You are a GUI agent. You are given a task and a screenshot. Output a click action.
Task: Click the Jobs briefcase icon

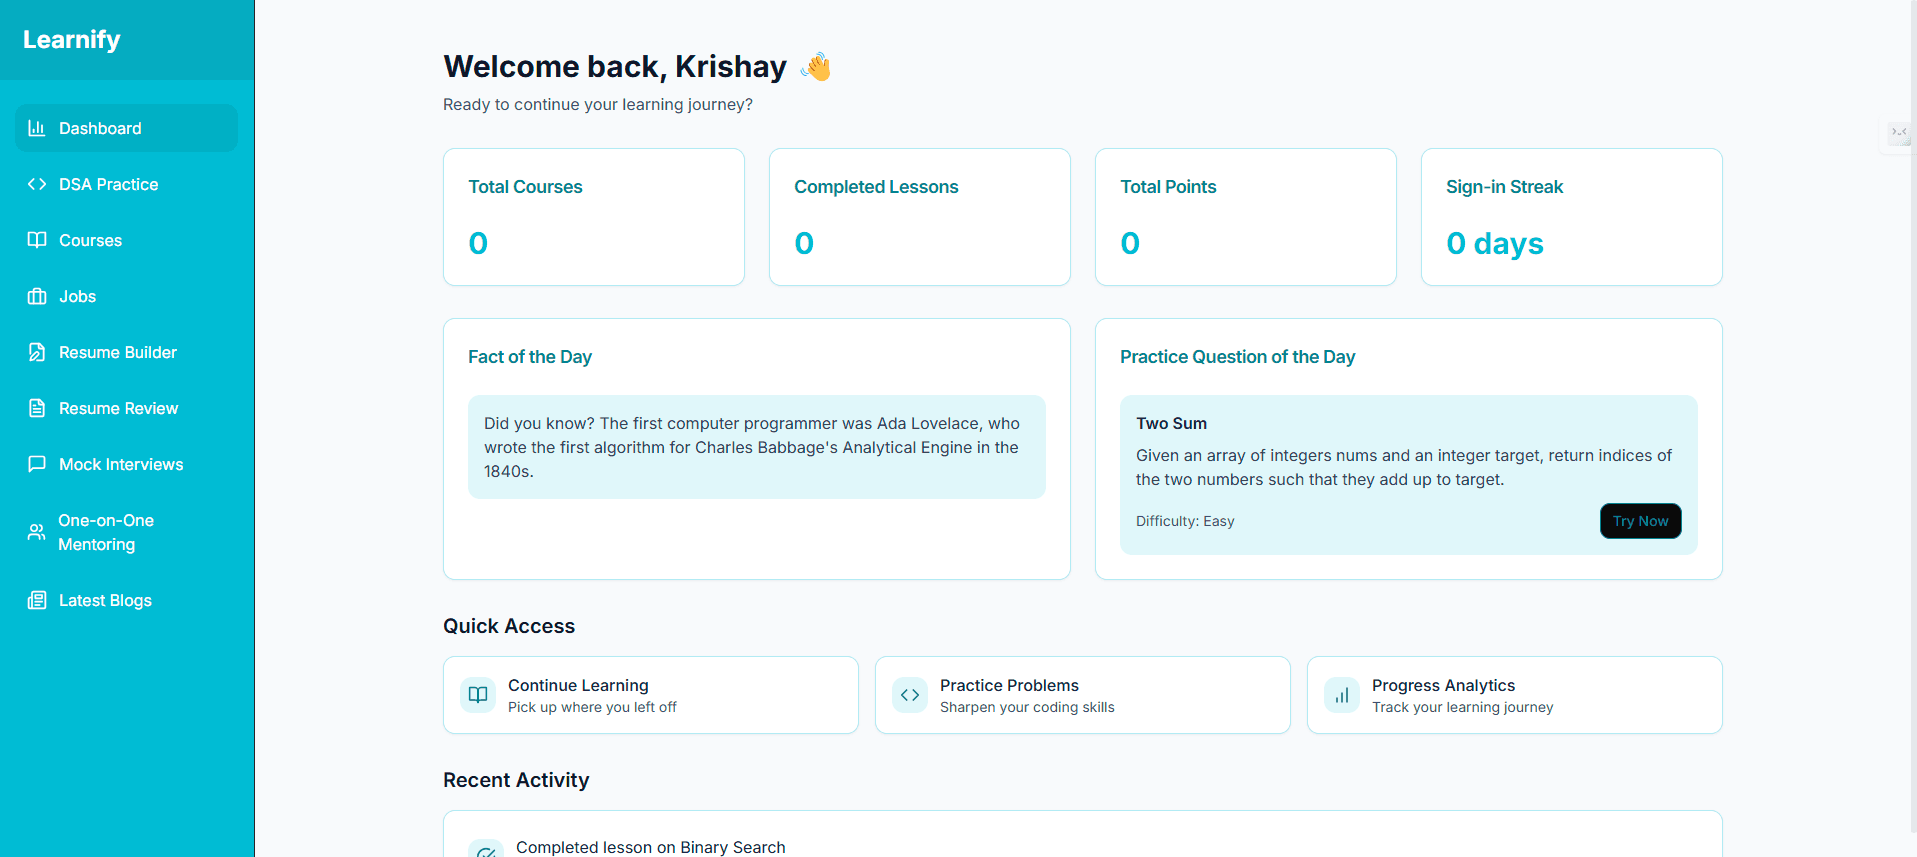[x=37, y=296]
